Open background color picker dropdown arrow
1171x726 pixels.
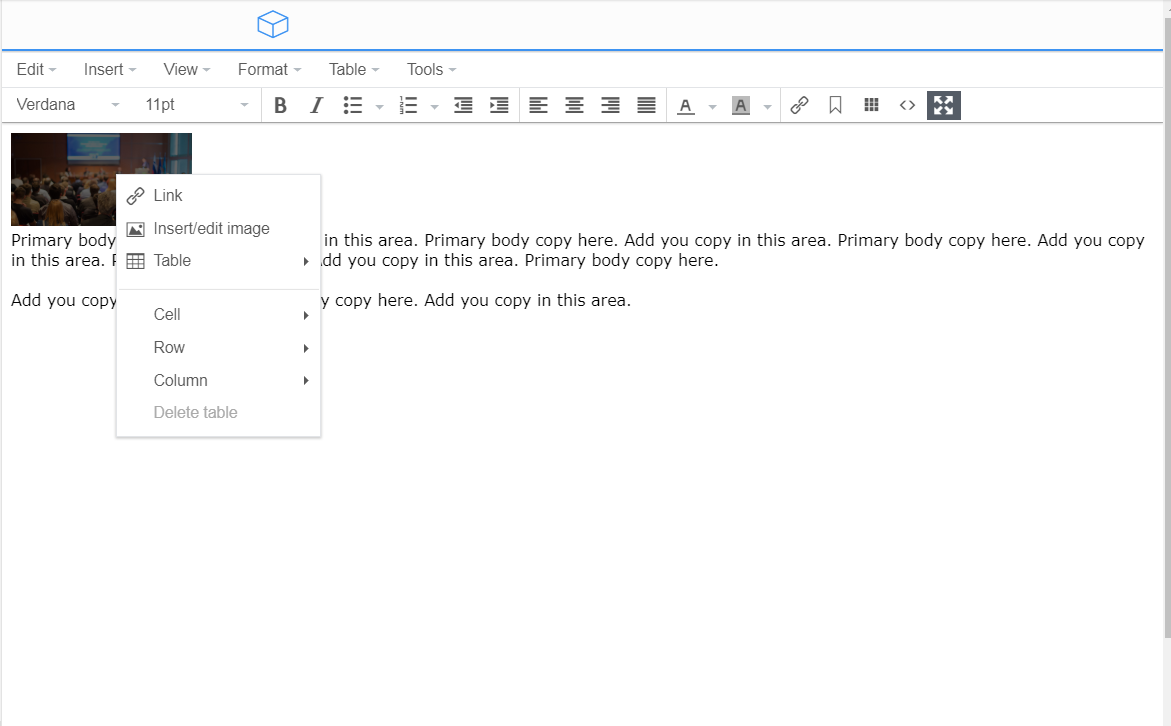click(x=767, y=107)
